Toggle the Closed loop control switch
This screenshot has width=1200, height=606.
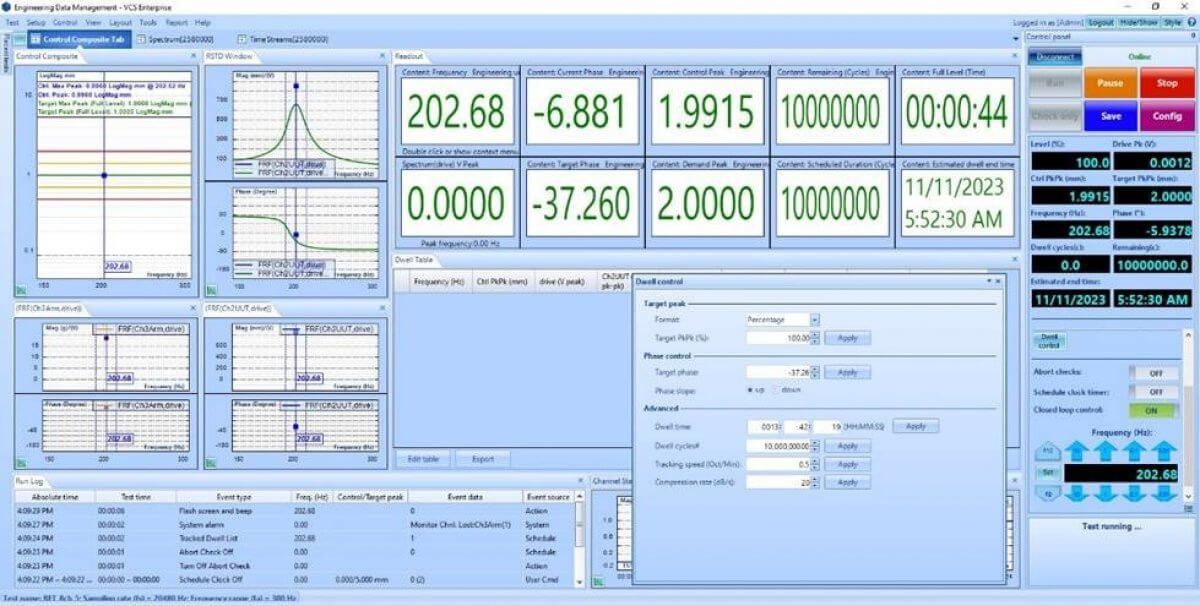pos(1155,410)
